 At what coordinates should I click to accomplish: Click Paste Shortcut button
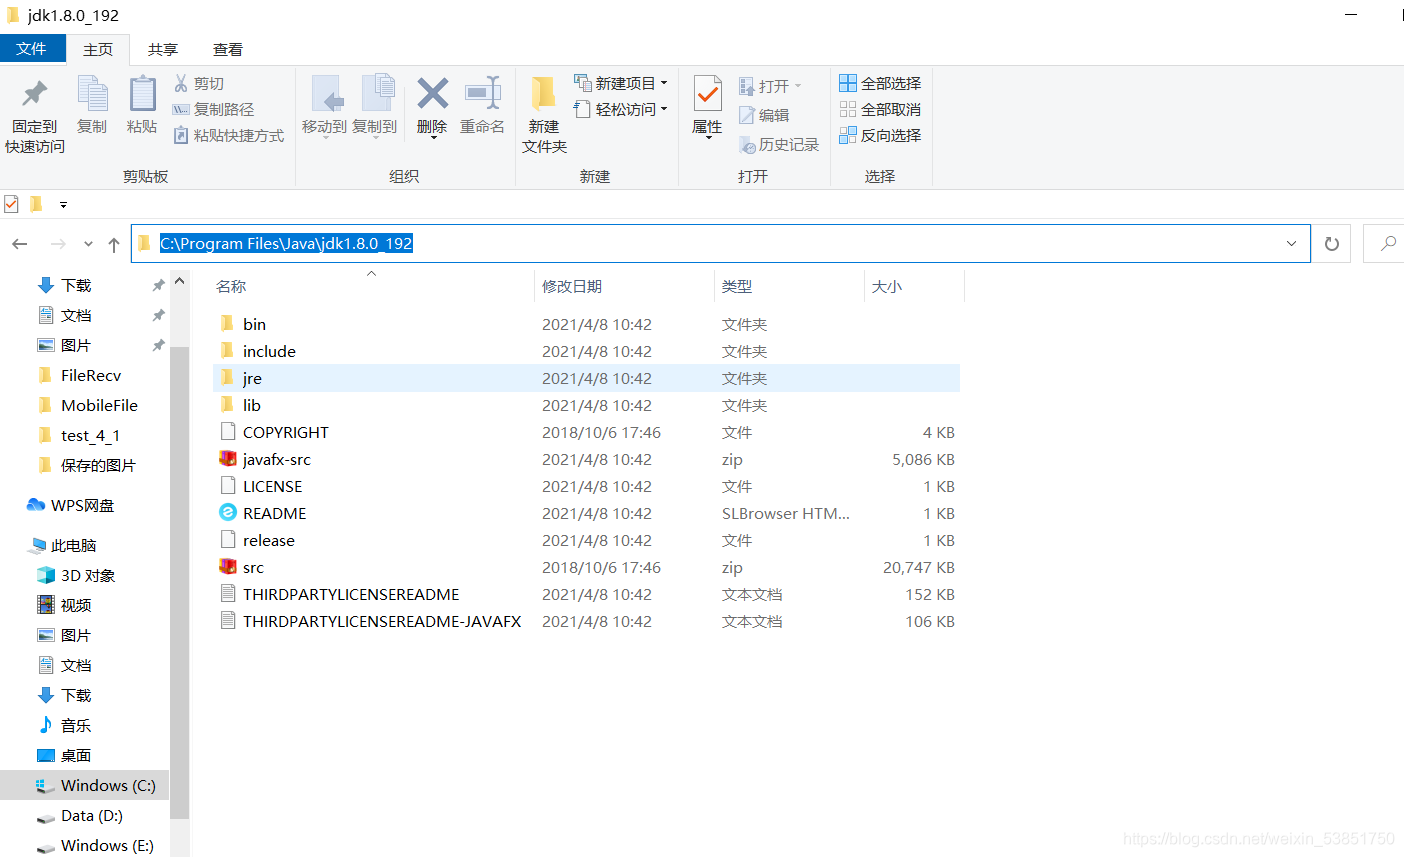tap(229, 135)
